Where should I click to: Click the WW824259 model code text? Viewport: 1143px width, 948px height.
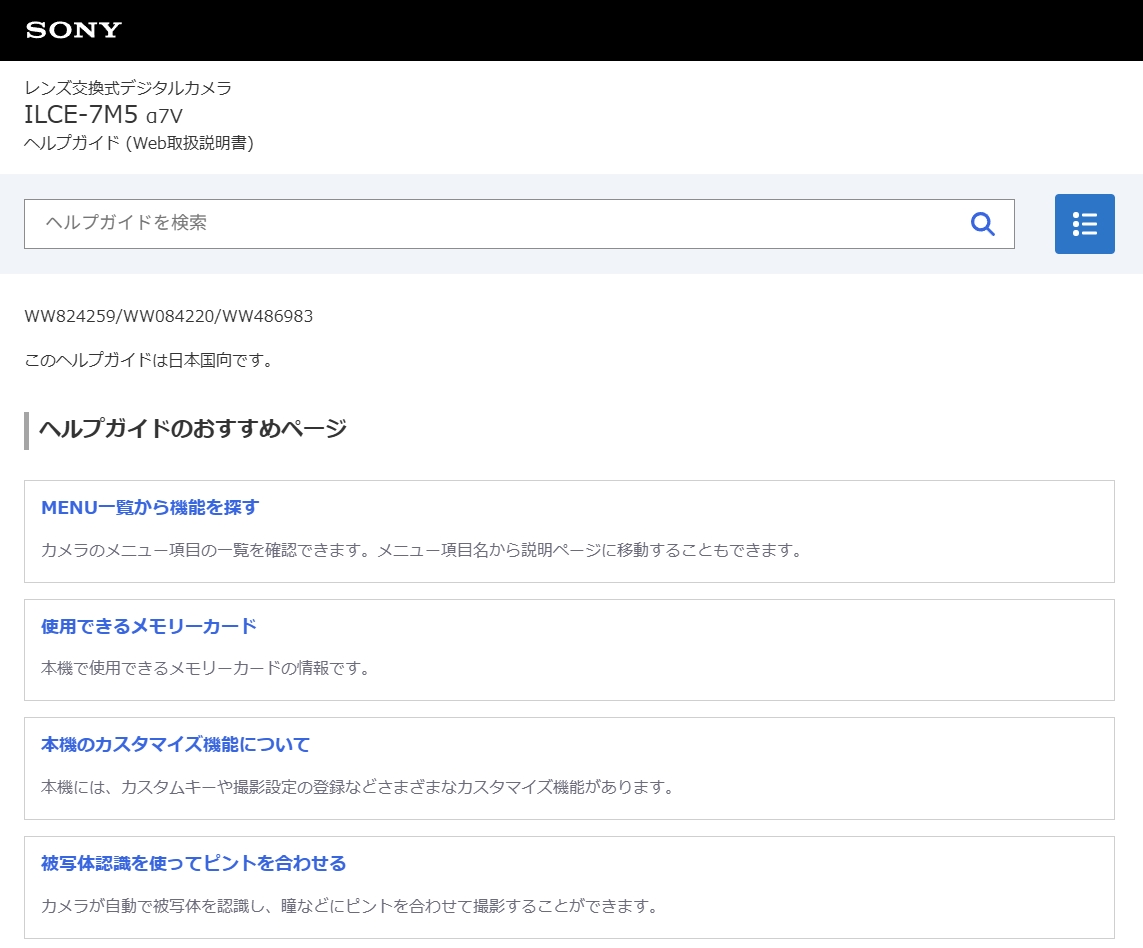(70, 317)
